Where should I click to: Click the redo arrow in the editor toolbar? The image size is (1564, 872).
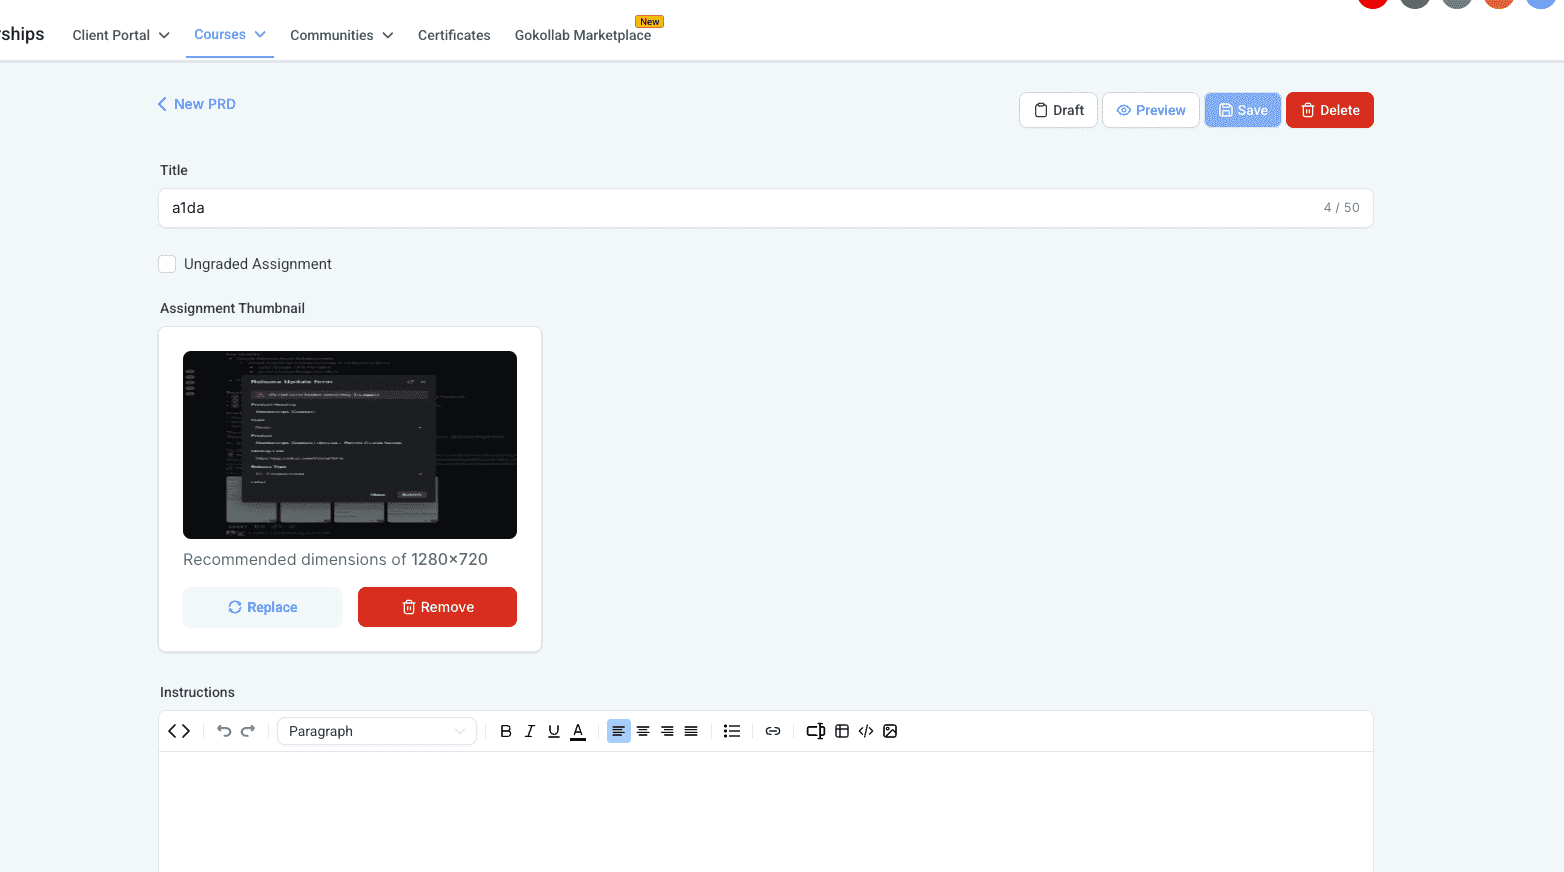point(248,731)
